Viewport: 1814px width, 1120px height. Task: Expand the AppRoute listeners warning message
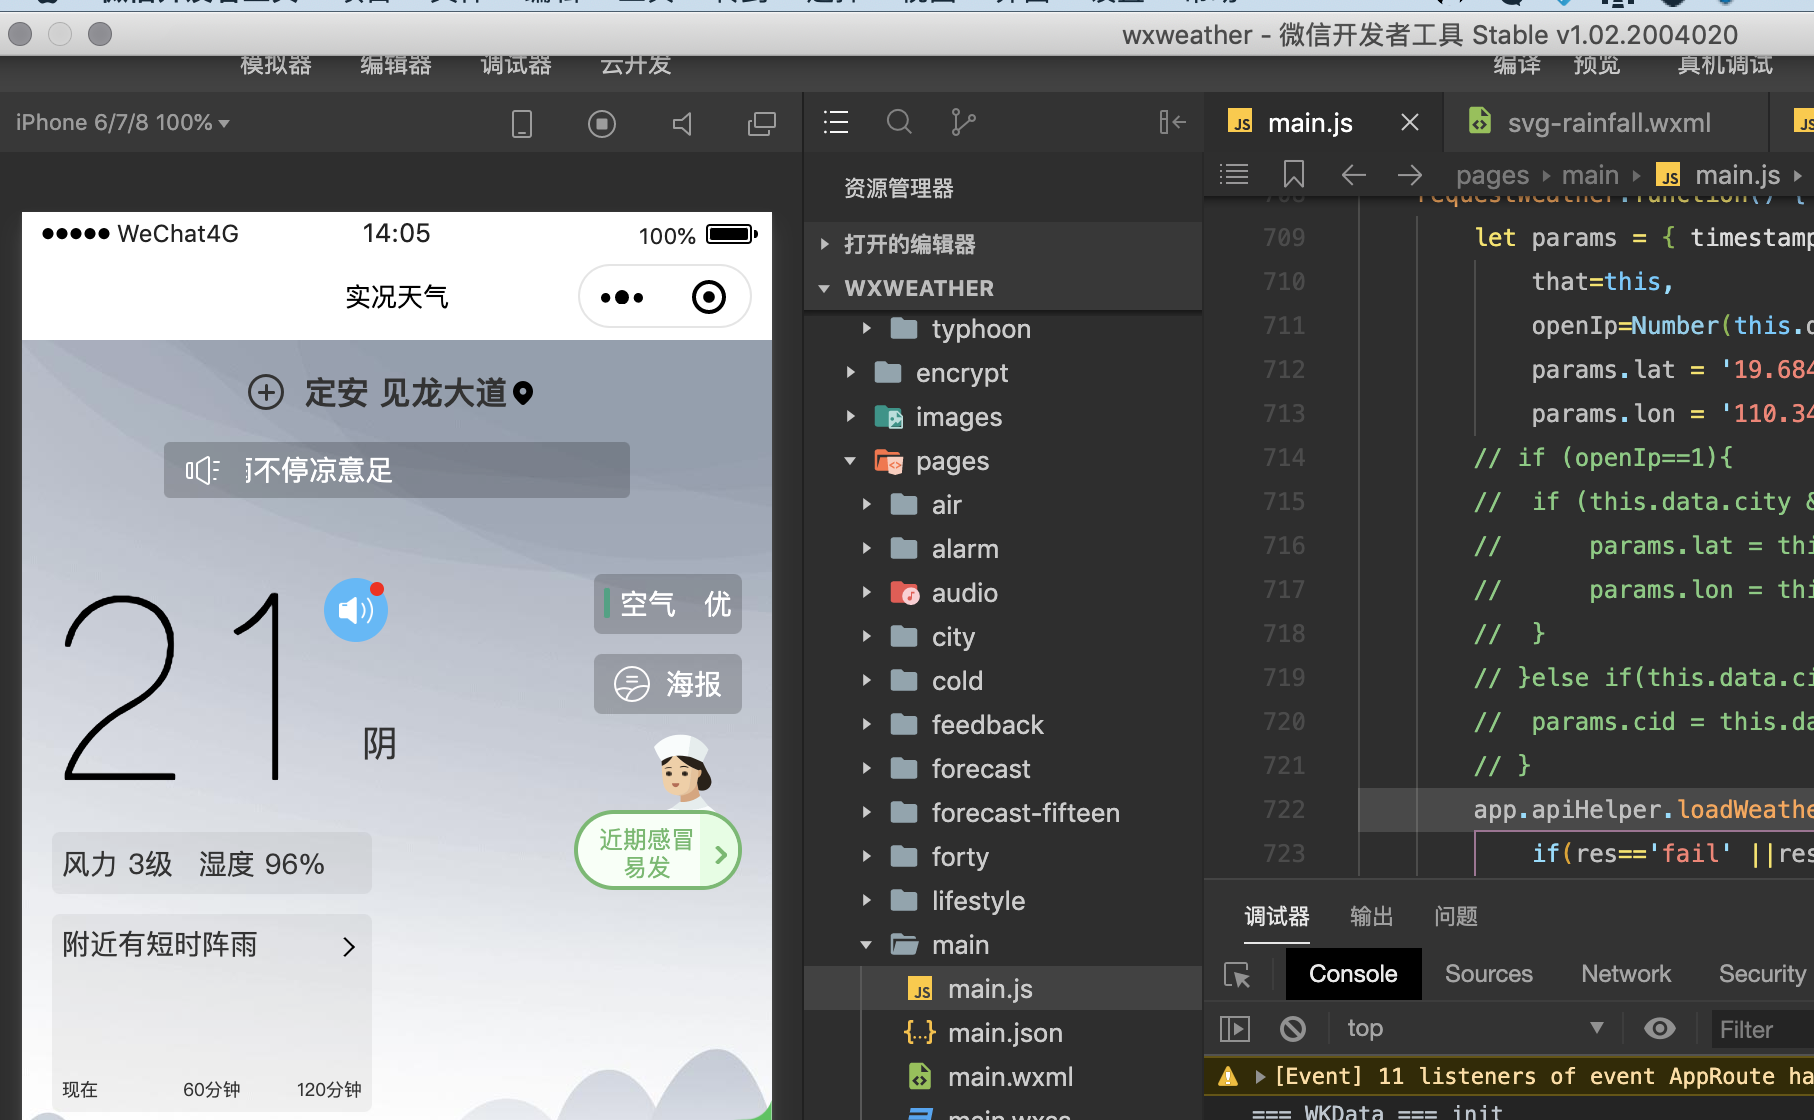click(x=1260, y=1077)
